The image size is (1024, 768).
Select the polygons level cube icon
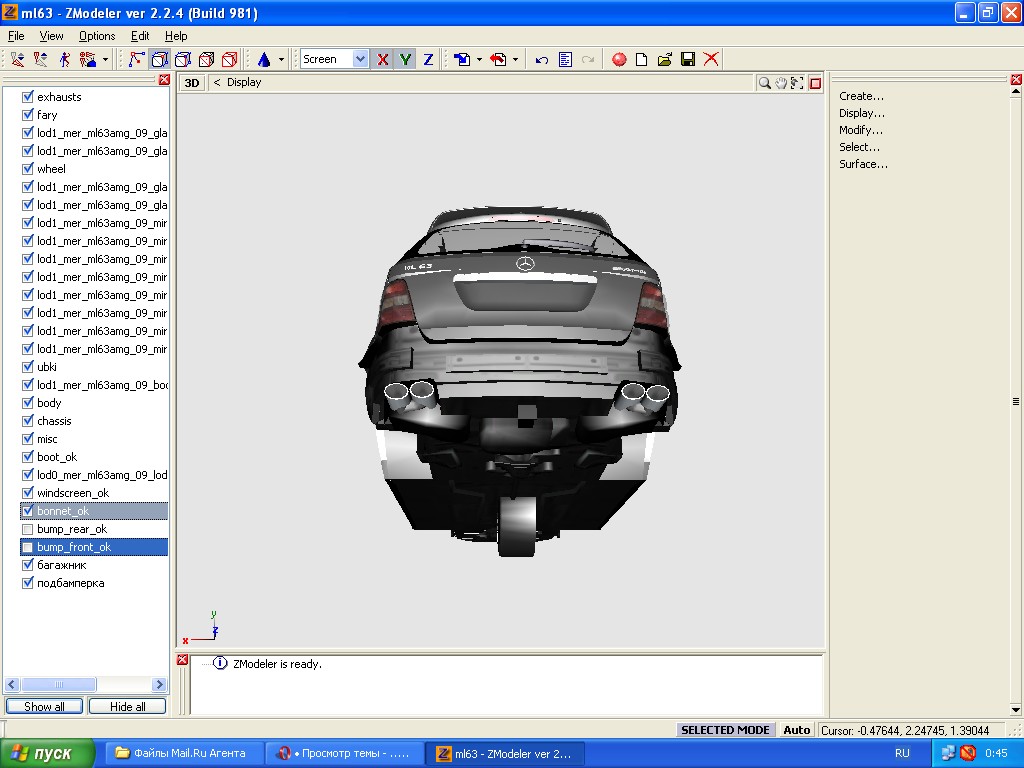tap(206, 59)
